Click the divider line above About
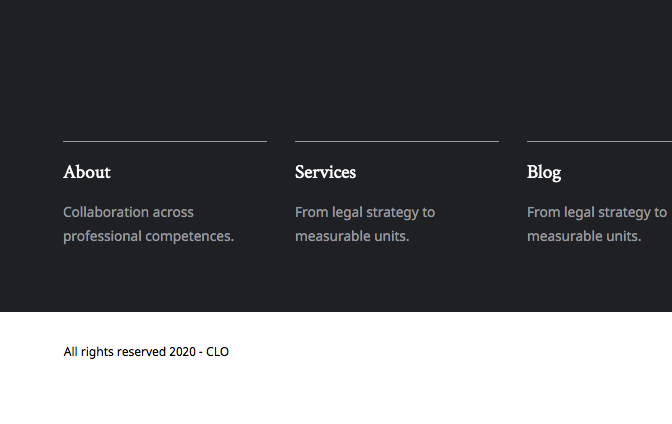Screen dimensions: 672x424 [165, 142]
